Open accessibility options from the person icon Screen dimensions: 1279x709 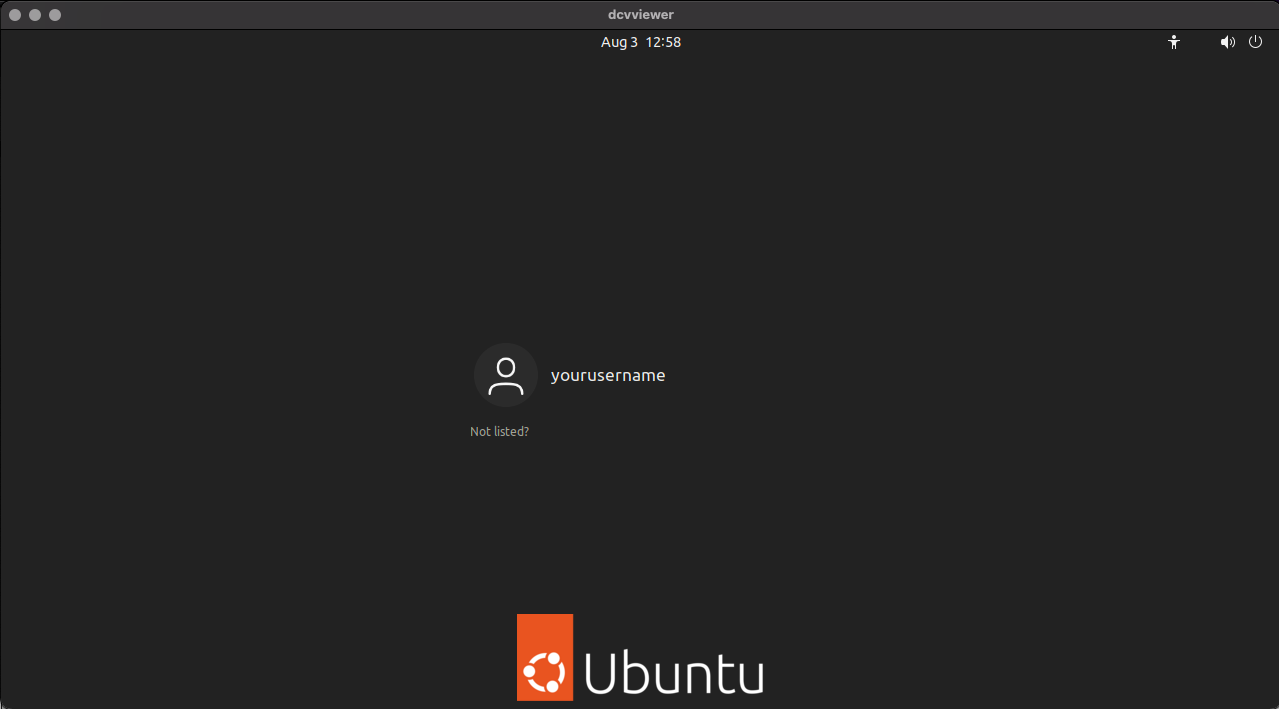click(x=1173, y=42)
